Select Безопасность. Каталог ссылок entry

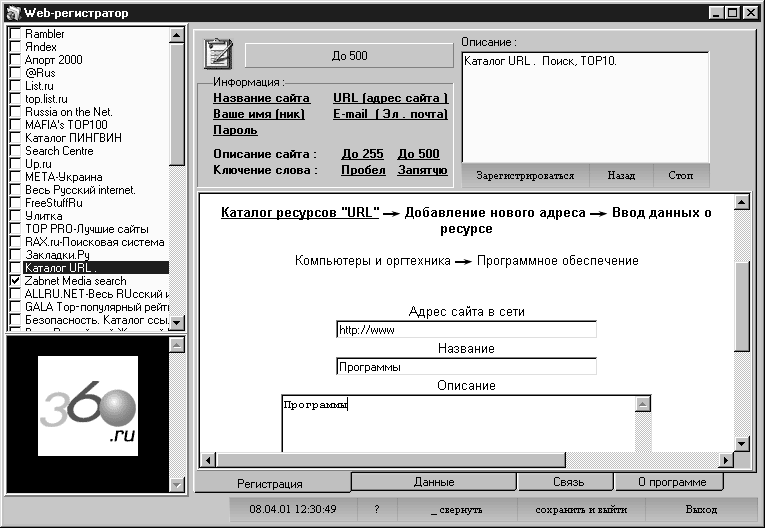point(97,320)
